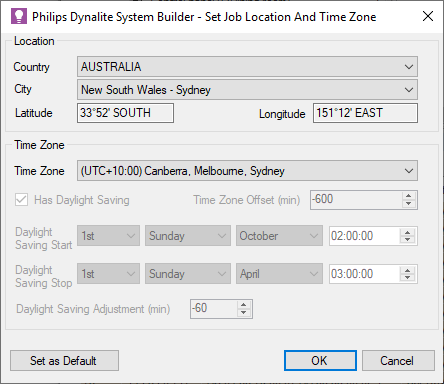
Task: Open Daylight Saving Start week dropdown 1st
Action: [x=108, y=236]
